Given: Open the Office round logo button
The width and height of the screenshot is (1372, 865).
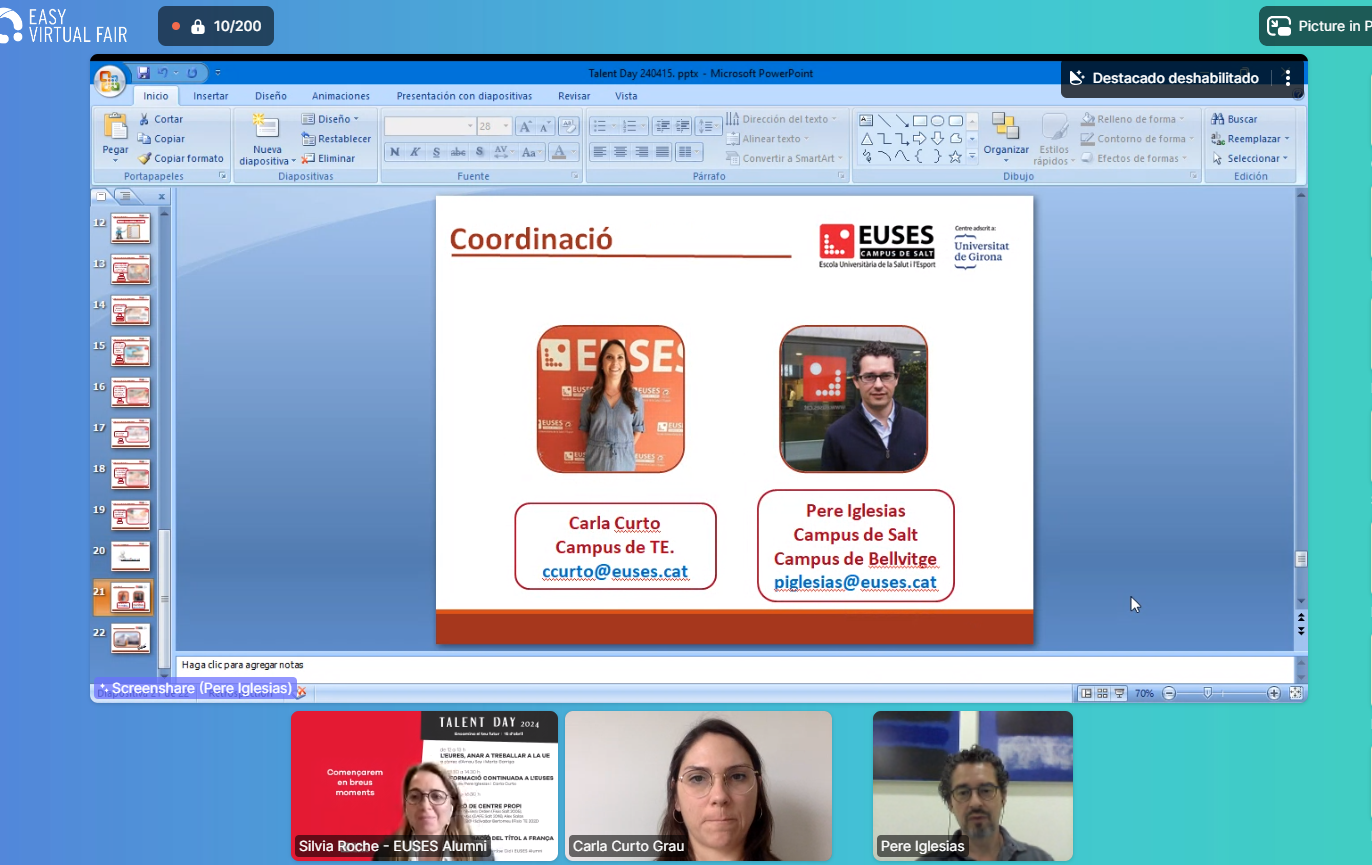Looking at the screenshot, I should tap(109, 80).
